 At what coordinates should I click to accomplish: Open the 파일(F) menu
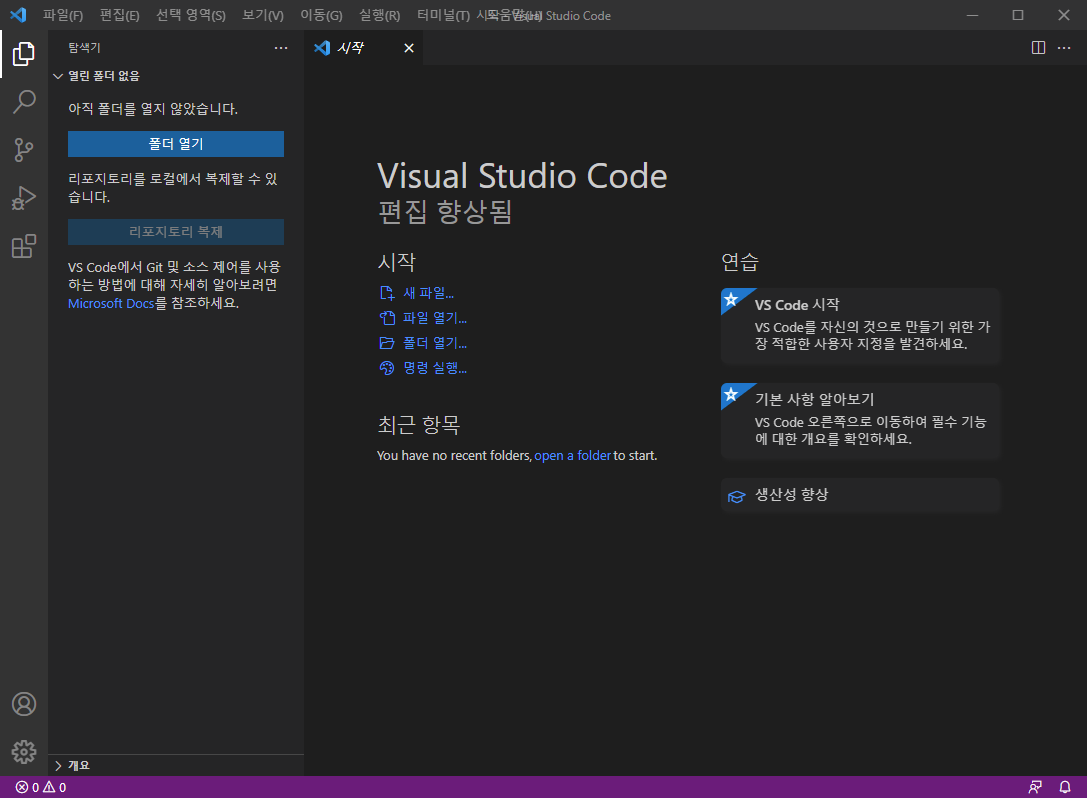tap(63, 15)
